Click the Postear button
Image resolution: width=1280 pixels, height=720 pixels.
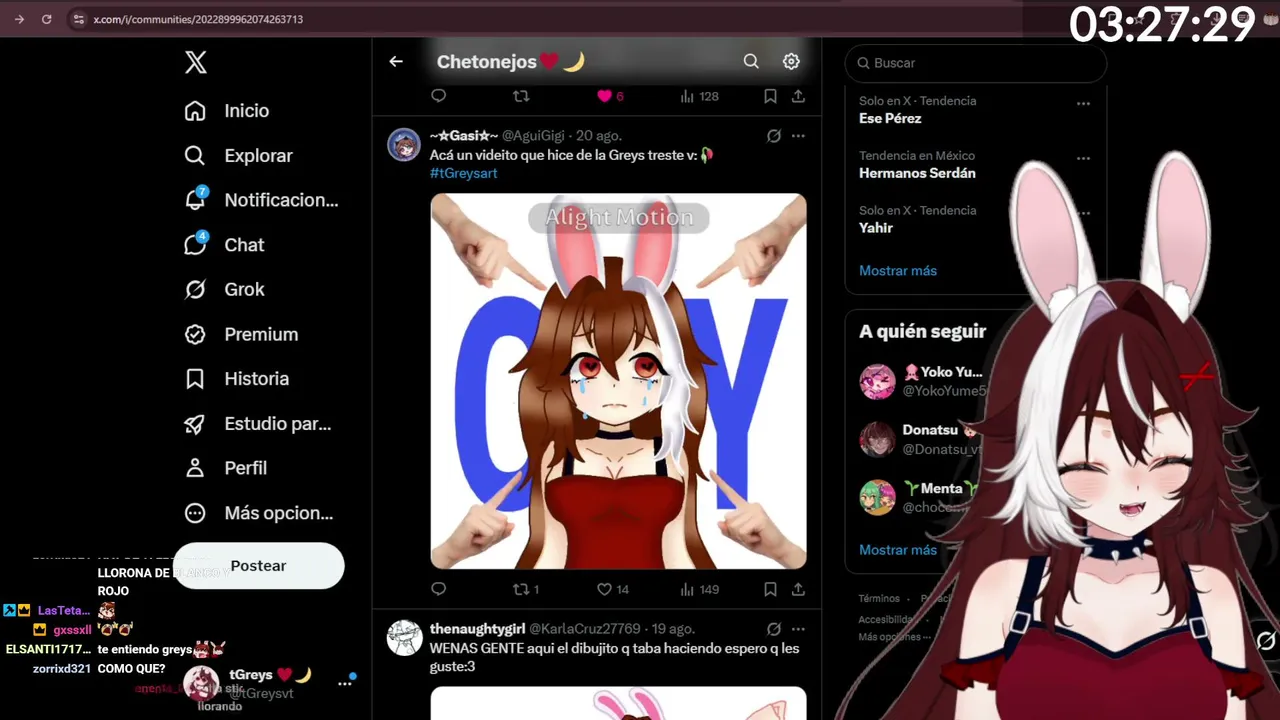[x=258, y=566]
